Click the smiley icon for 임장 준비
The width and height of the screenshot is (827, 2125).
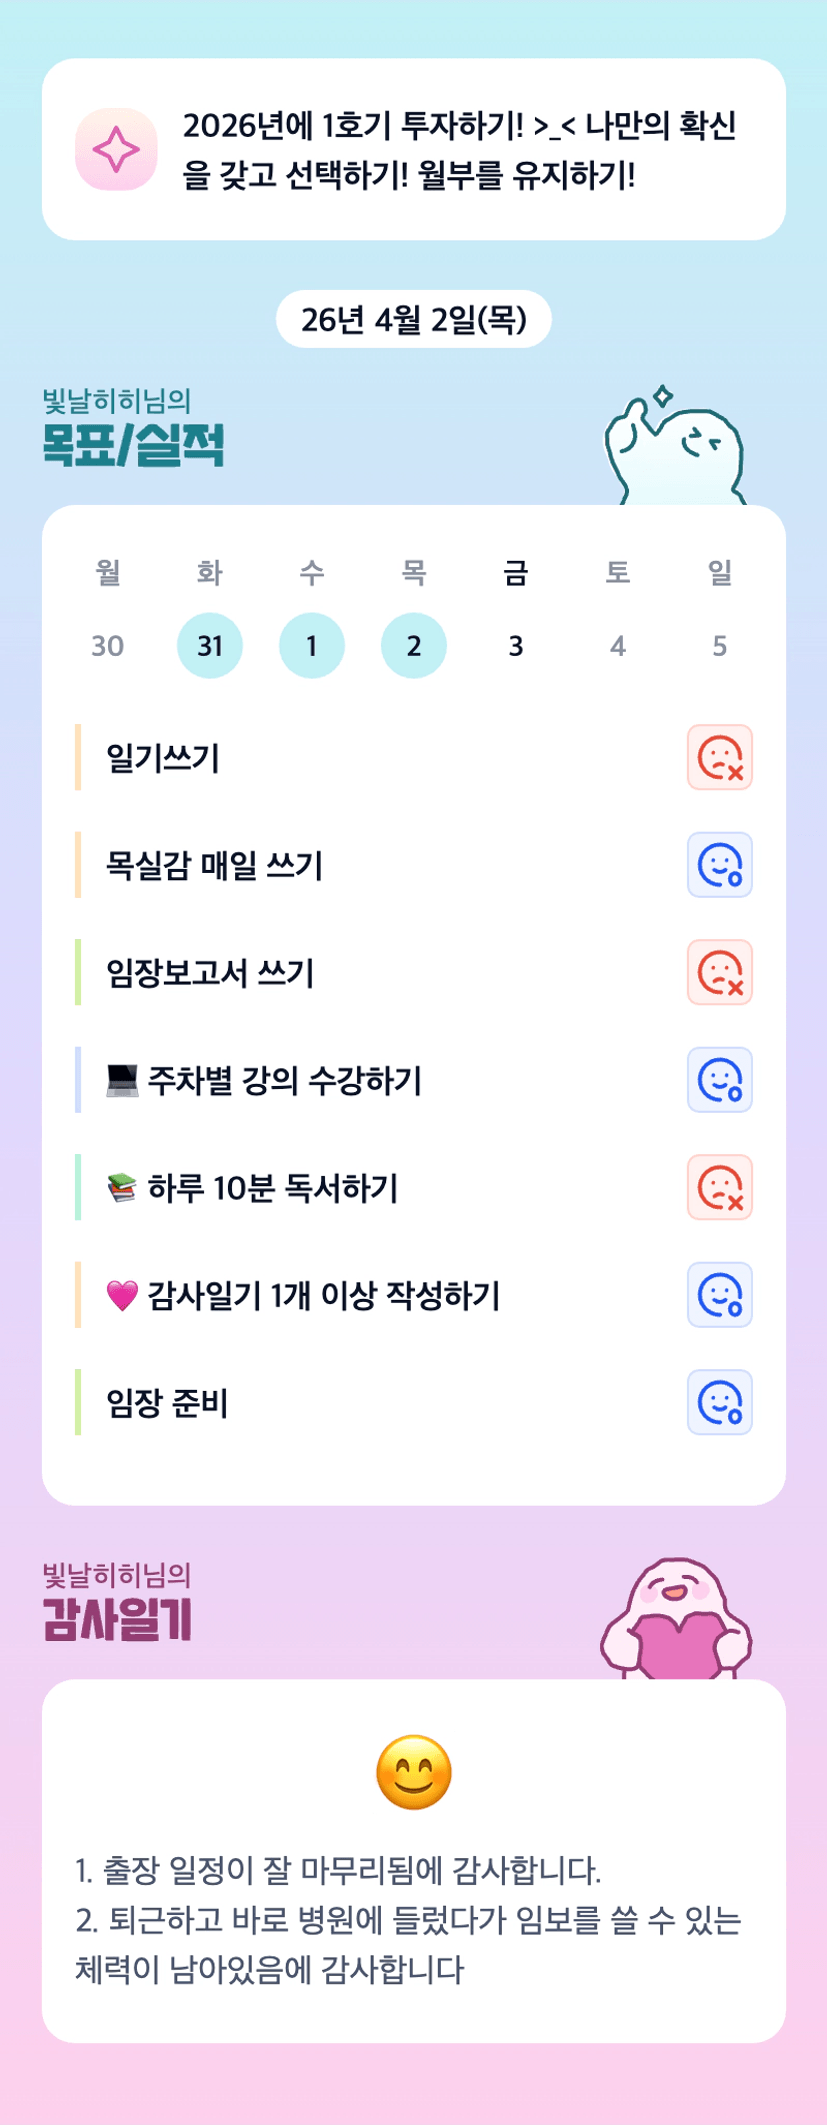click(719, 1402)
